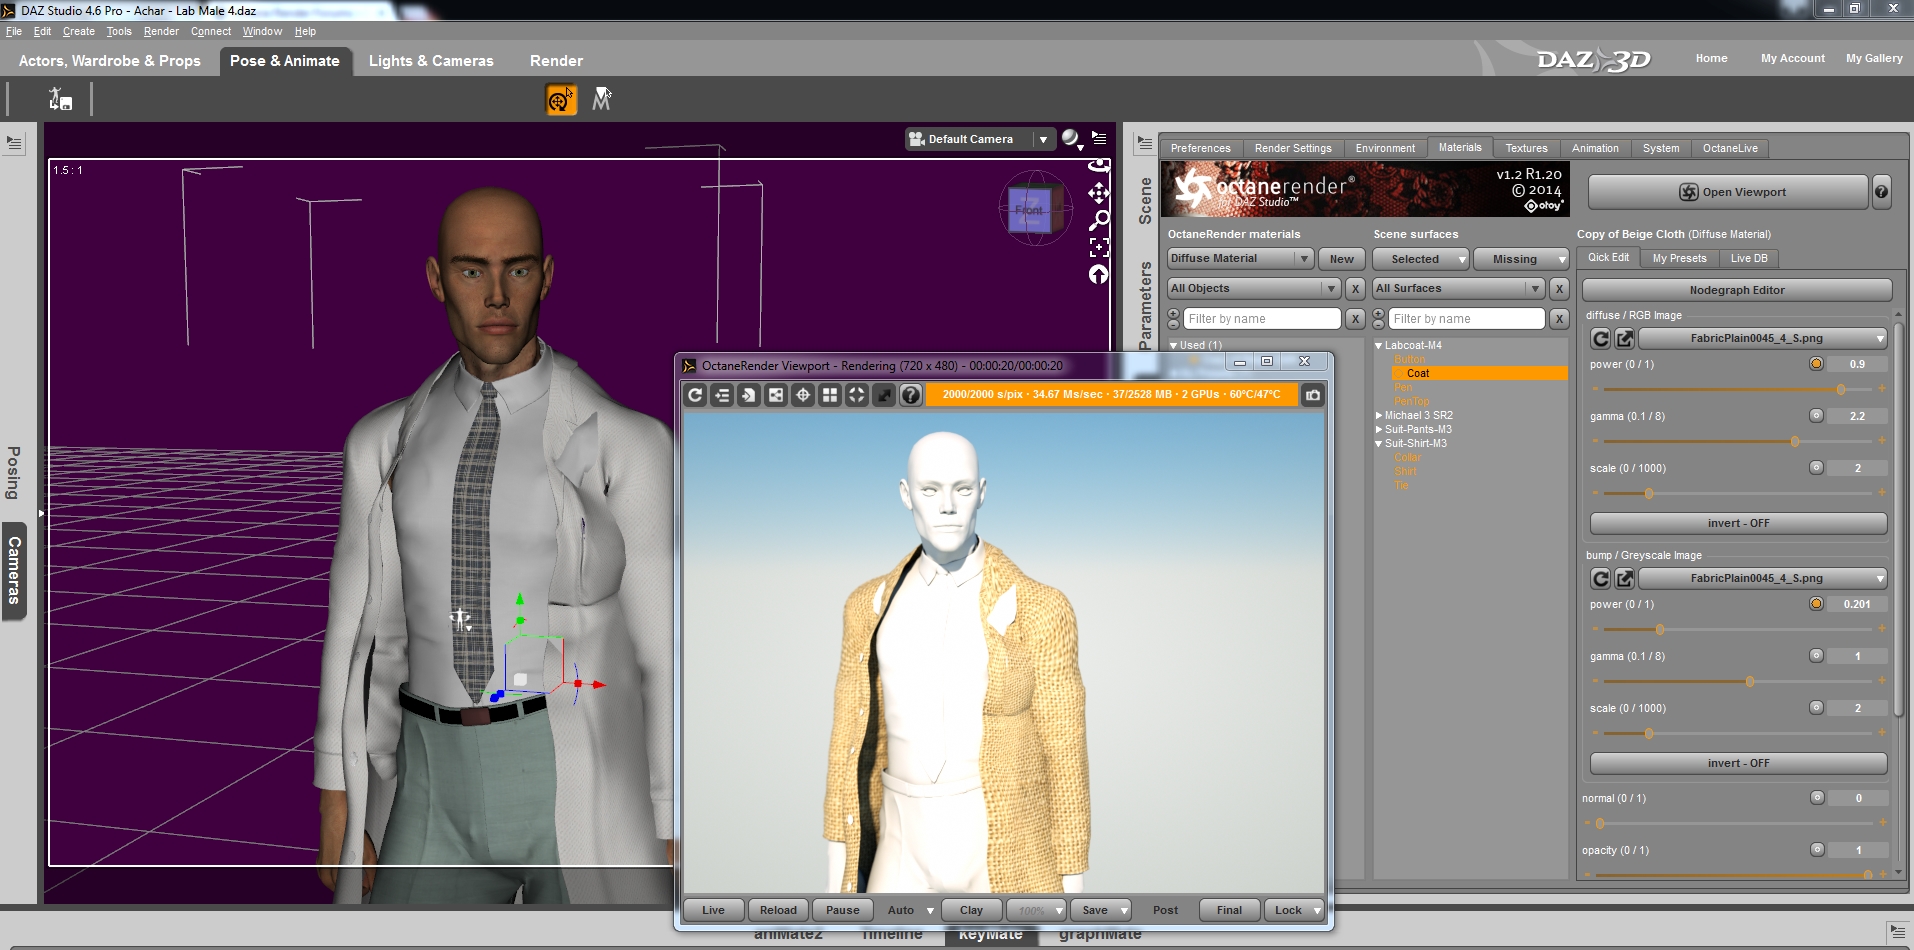Open the Nodegraph Editor
1914x950 pixels.
coord(1737,290)
